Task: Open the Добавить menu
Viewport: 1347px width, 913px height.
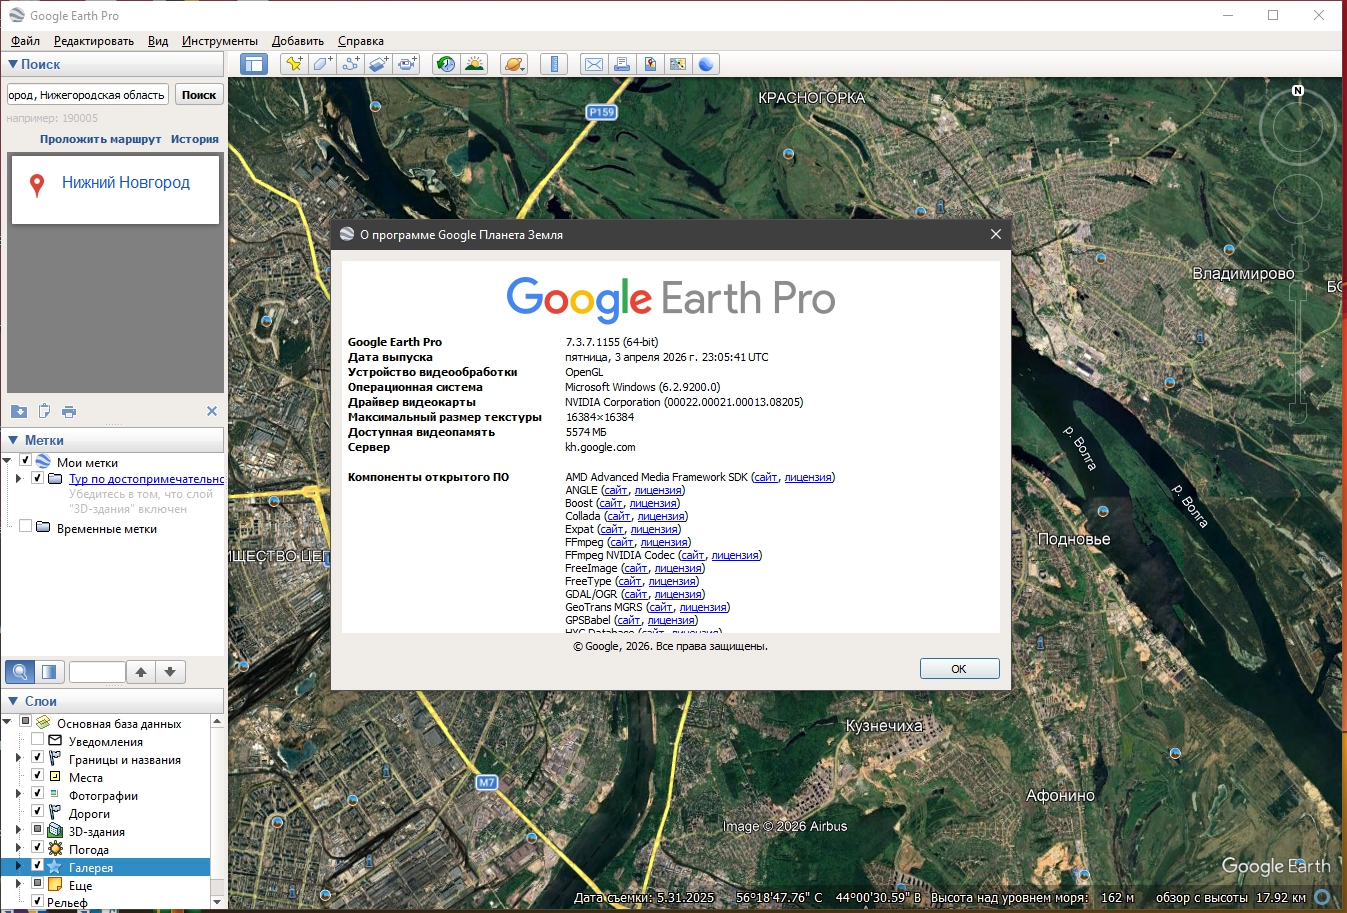Action: [x=298, y=41]
